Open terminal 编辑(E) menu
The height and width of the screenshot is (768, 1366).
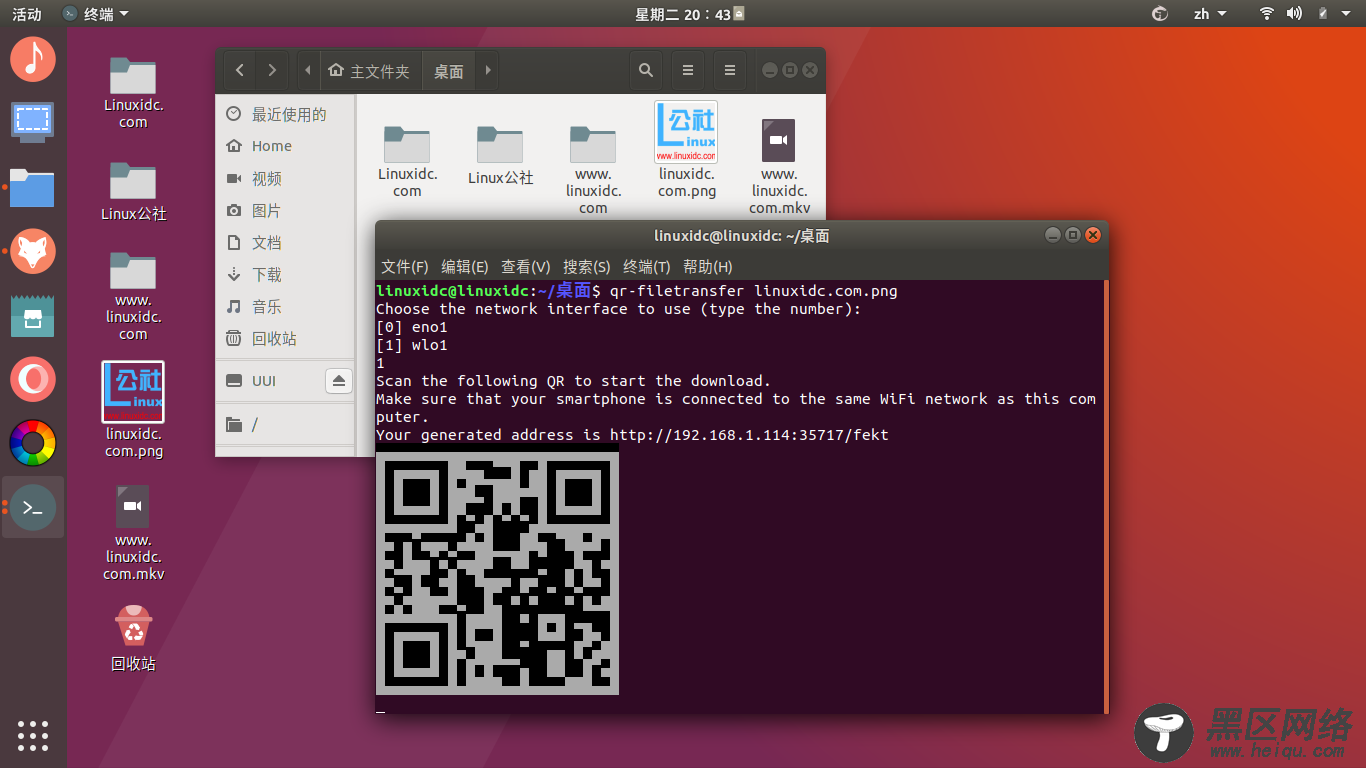tap(465, 267)
